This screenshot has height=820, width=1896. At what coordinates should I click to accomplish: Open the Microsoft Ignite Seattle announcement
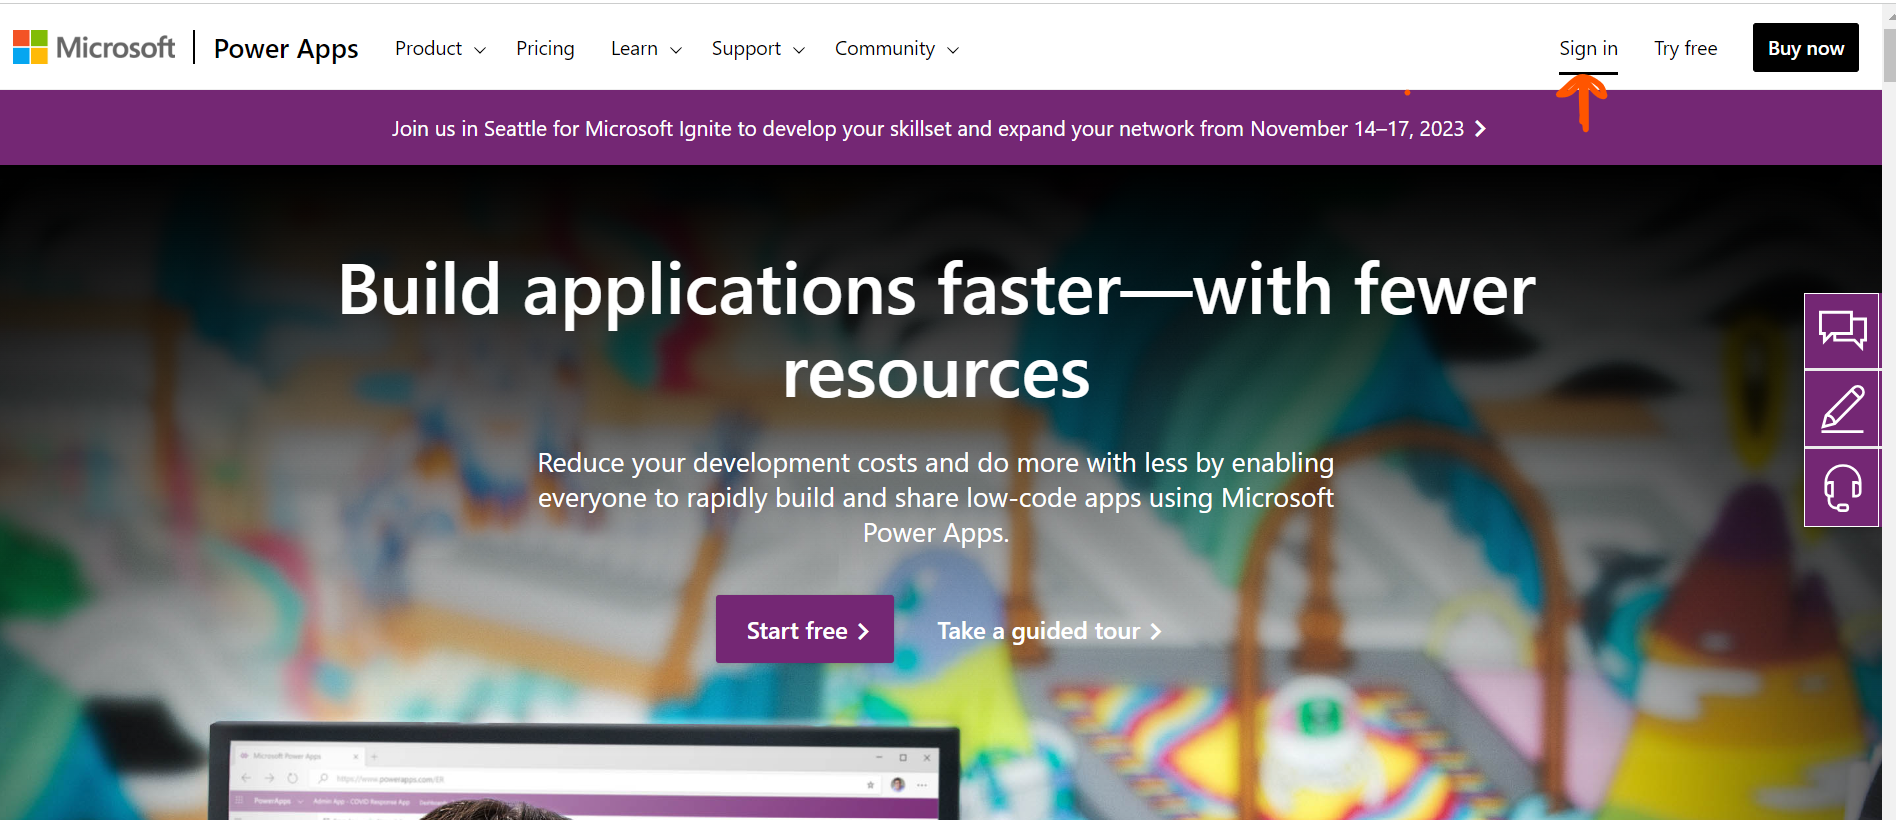pyautogui.click(x=938, y=129)
